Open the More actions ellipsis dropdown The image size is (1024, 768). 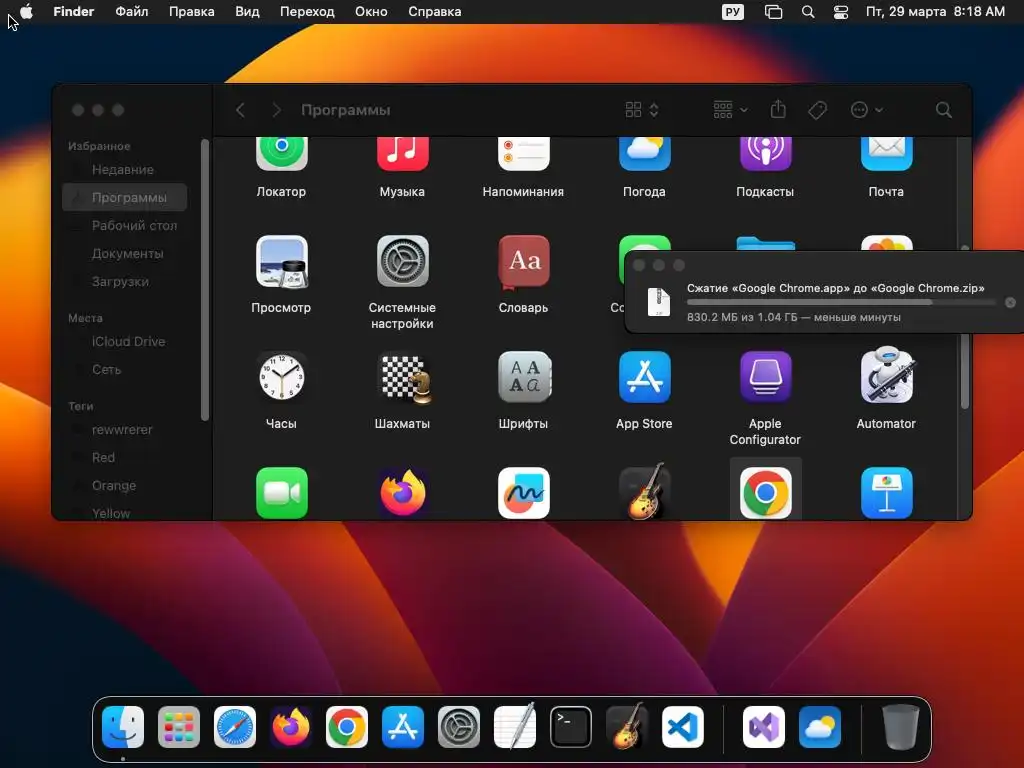867,110
